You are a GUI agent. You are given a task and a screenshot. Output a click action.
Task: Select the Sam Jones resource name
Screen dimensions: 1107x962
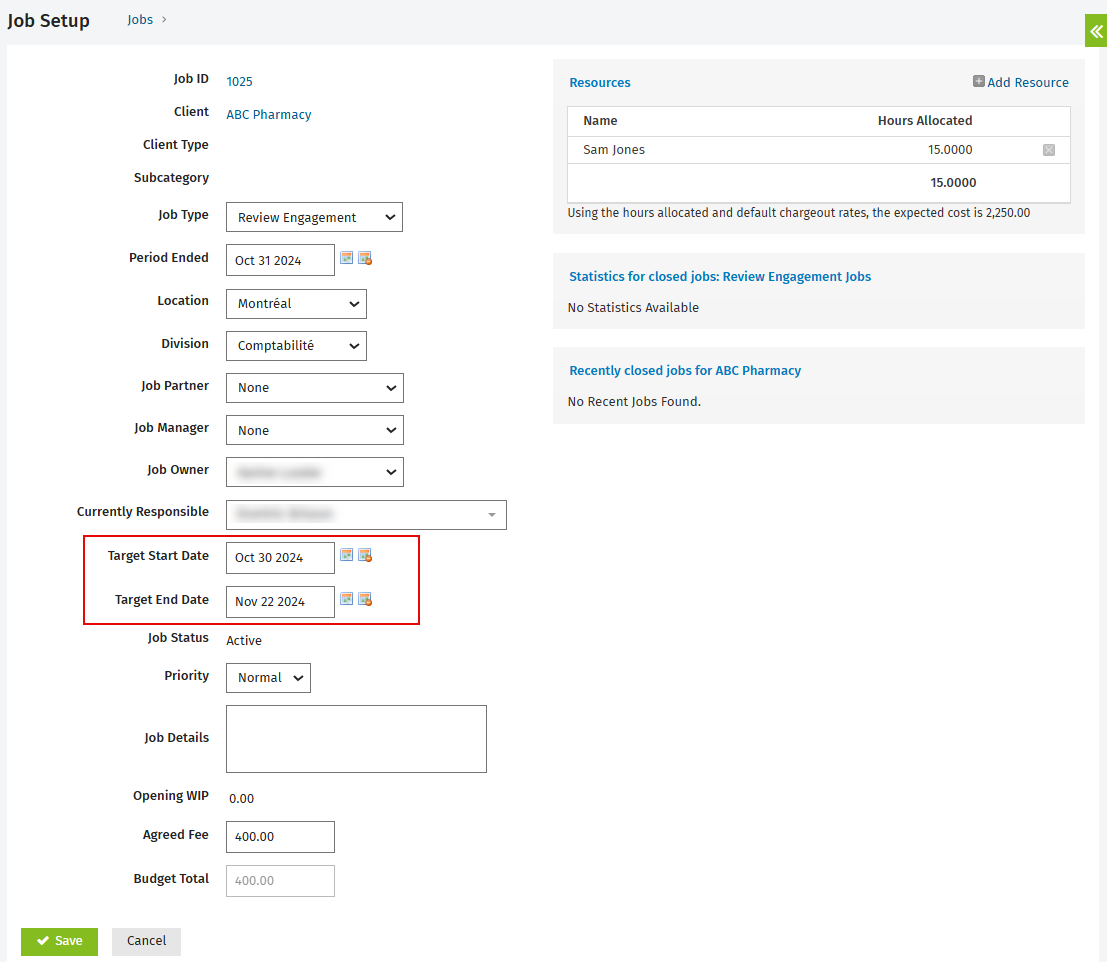pos(614,150)
